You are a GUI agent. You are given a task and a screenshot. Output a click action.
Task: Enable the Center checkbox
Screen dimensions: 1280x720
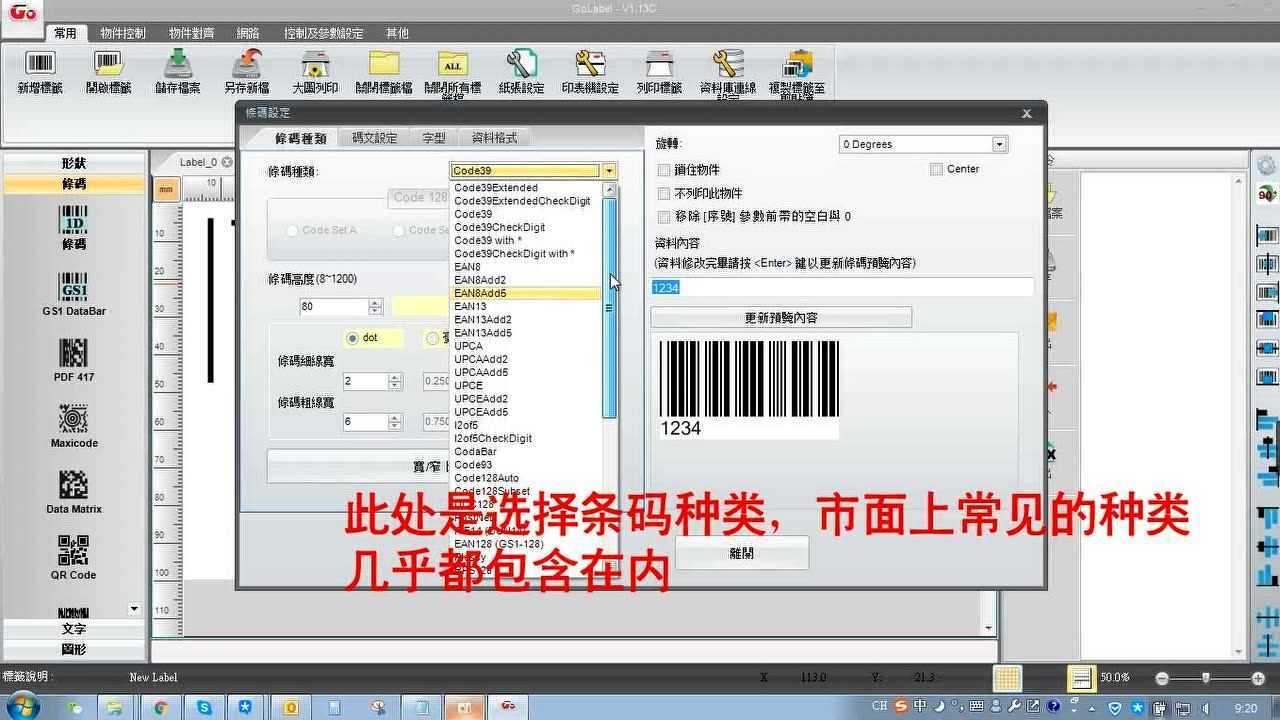coord(937,169)
